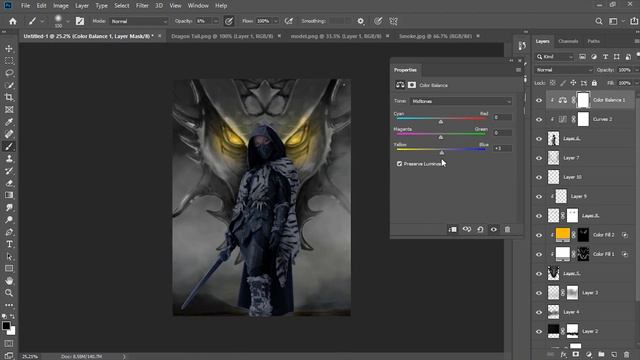Click the search icon in options bar
This screenshot has height=360, width=640.
pos(599,21)
